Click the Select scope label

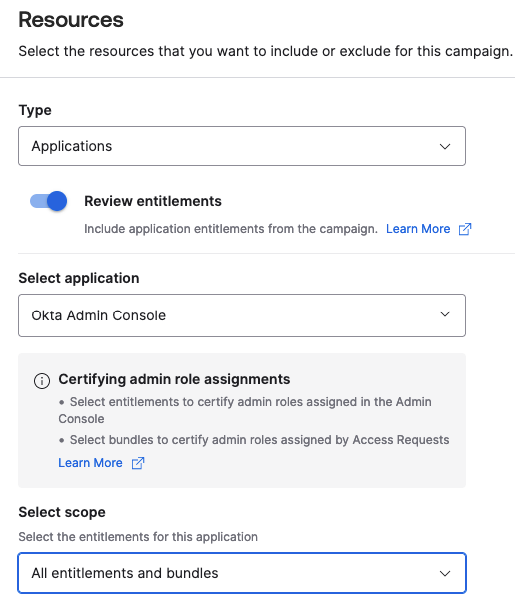click(62, 512)
